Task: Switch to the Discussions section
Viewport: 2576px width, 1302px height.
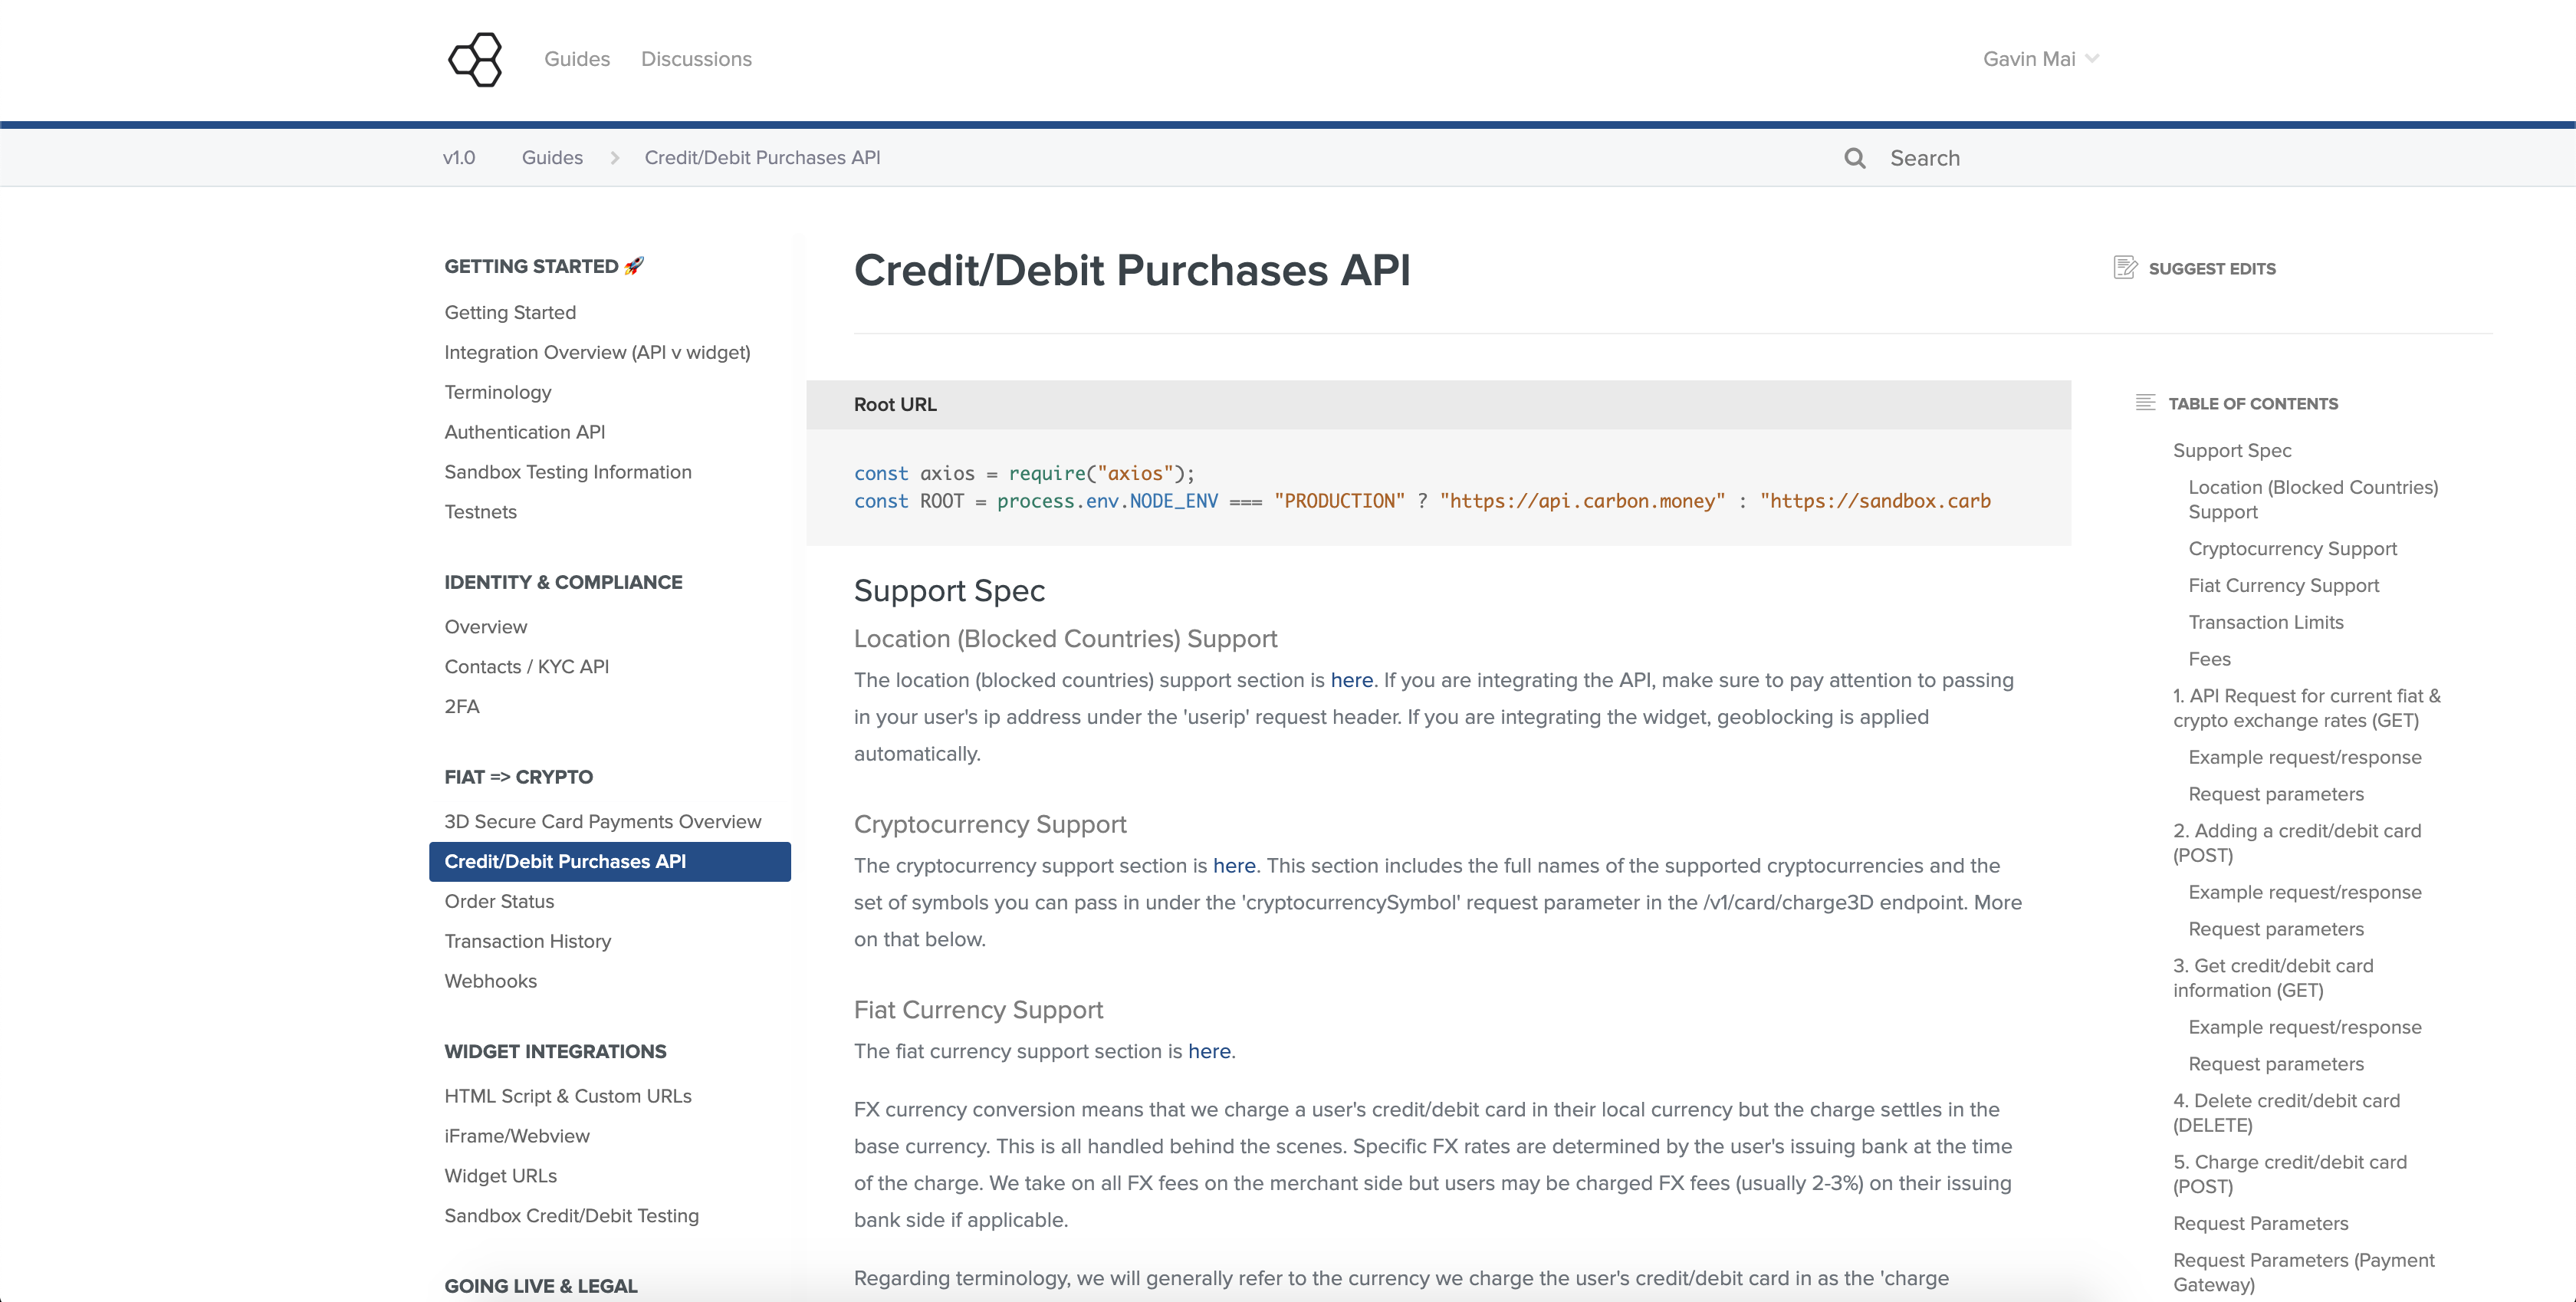Action: 696,59
